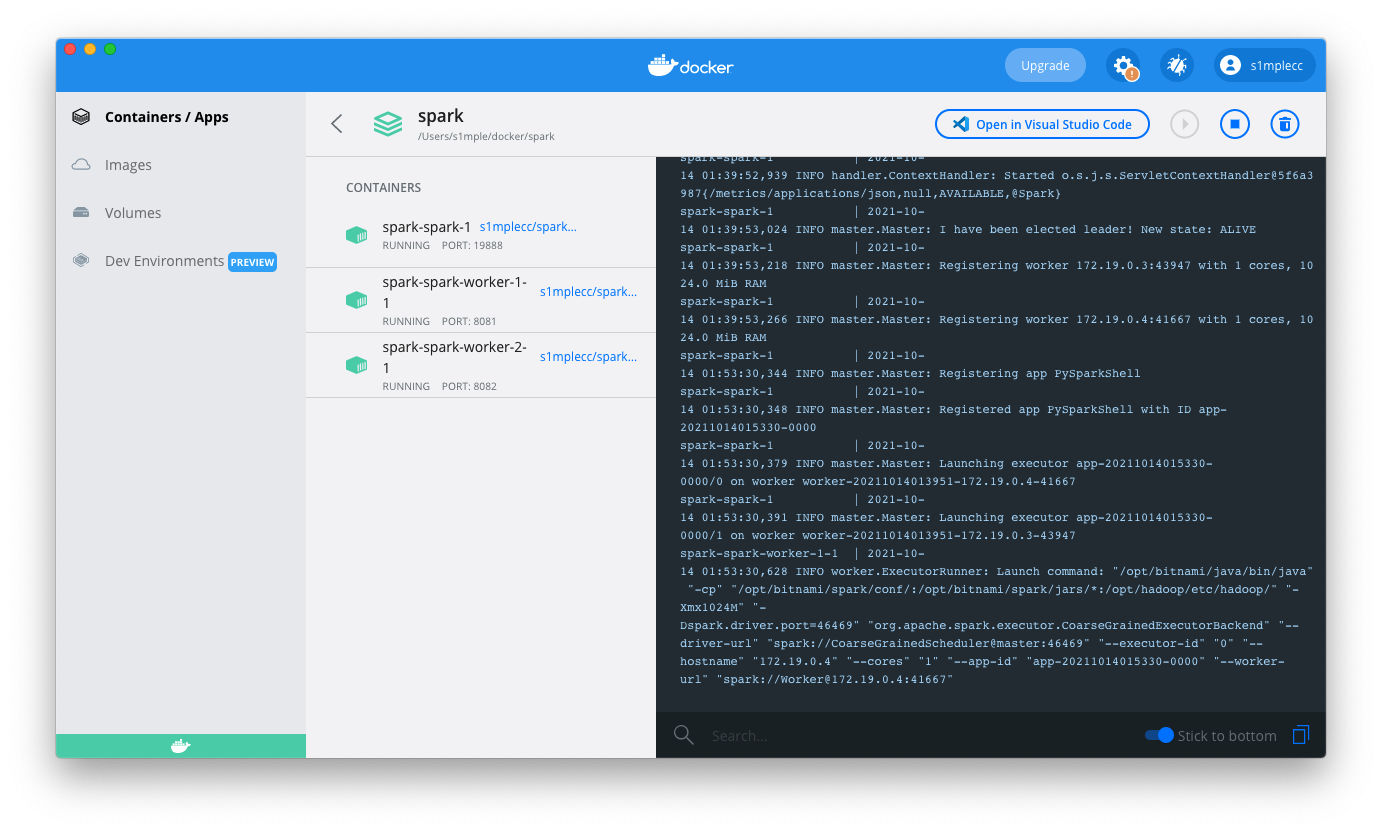Open the log search magnifier icon
The height and width of the screenshot is (832, 1382).
684,735
